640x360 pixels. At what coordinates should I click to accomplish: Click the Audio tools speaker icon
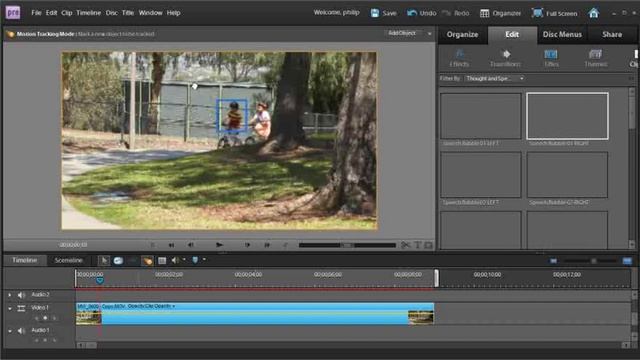[x=175, y=260]
